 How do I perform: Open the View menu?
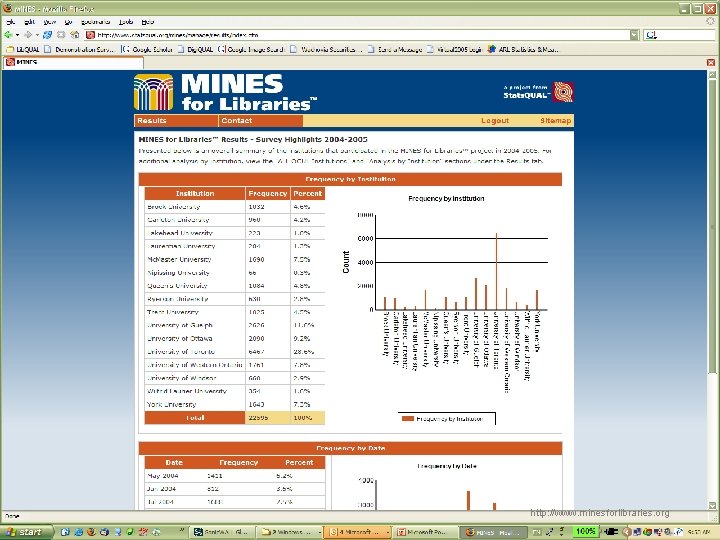click(50, 22)
